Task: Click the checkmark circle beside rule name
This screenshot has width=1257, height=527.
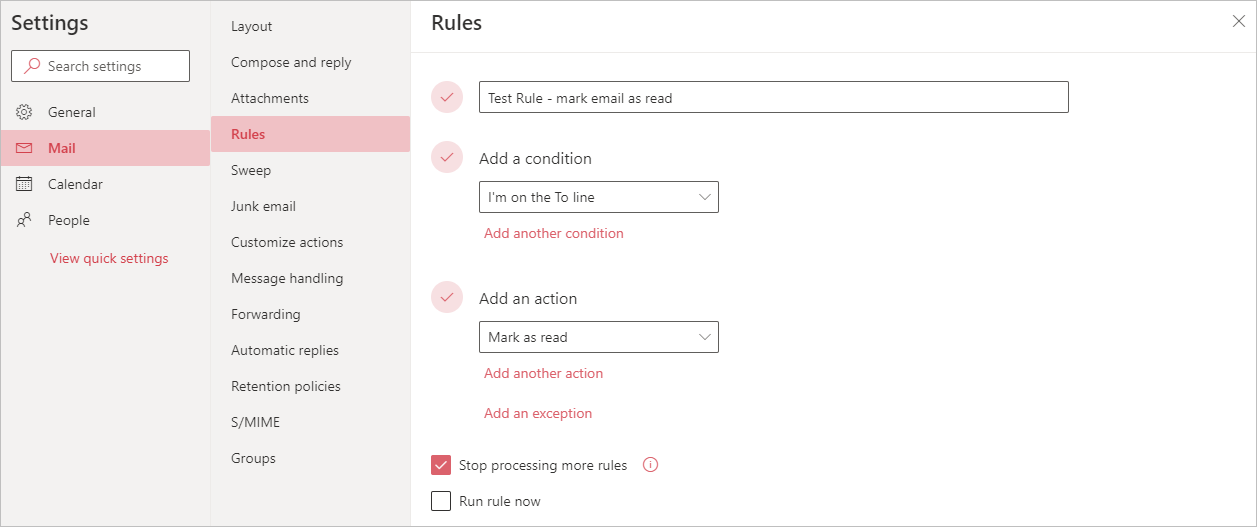Action: click(447, 97)
